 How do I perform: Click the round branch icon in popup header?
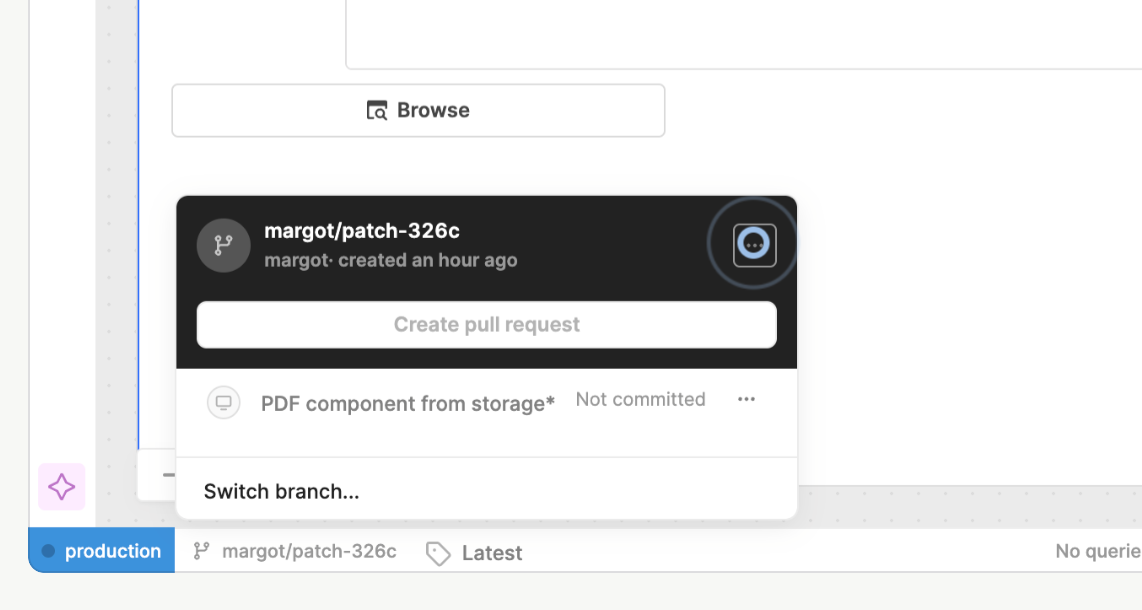pyautogui.click(x=223, y=245)
